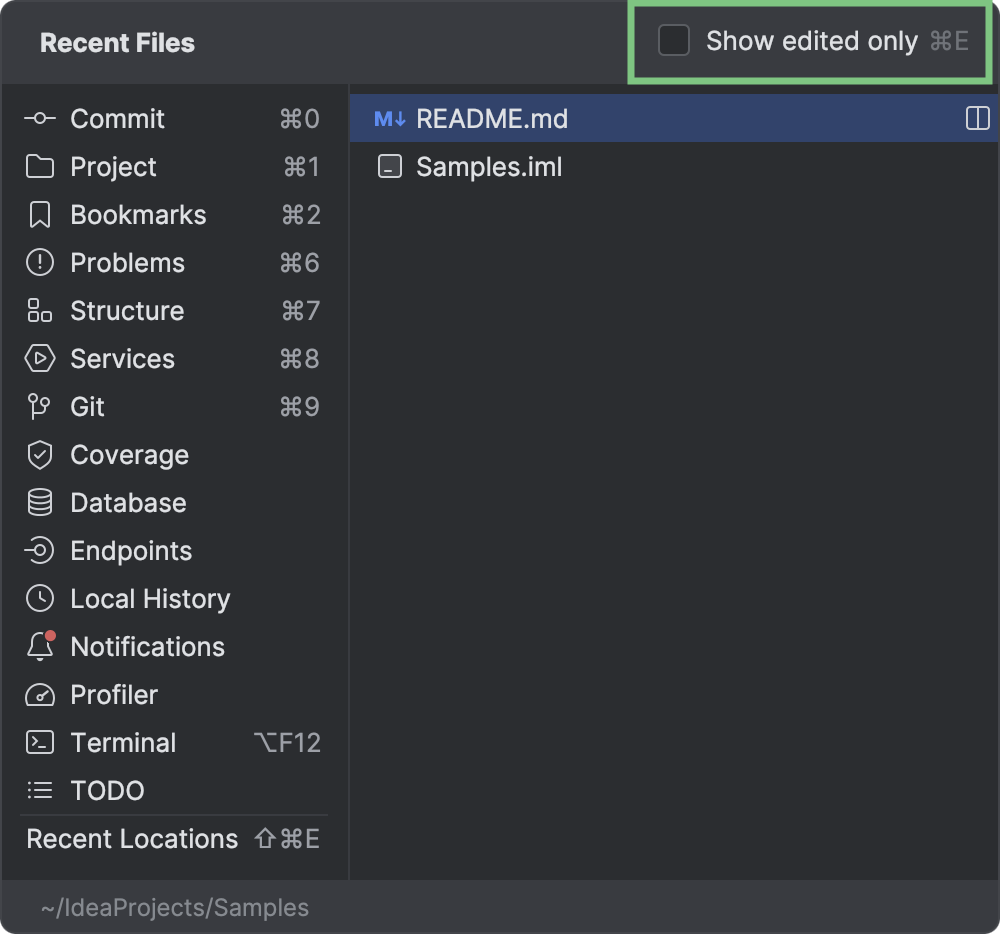The image size is (1000, 934).
Task: Enable the Show edited only checkbox
Action: coord(674,41)
